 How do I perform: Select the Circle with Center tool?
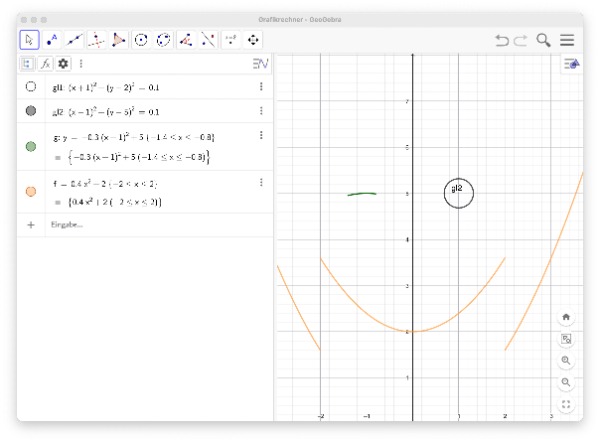[141, 40]
